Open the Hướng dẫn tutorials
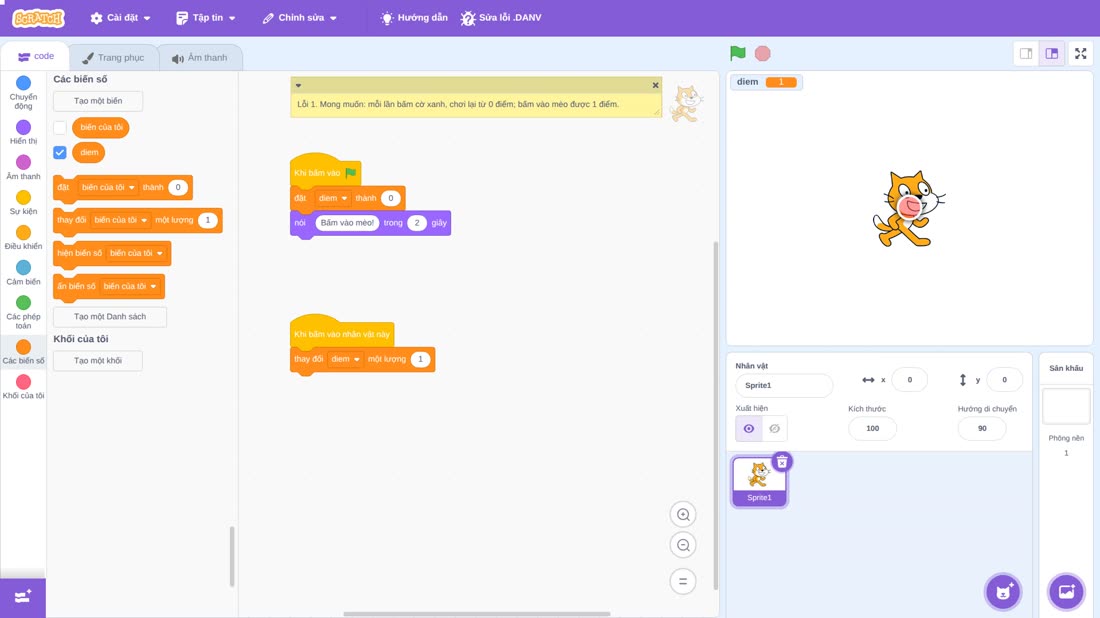The width and height of the screenshot is (1100, 618). pyautogui.click(x=414, y=18)
